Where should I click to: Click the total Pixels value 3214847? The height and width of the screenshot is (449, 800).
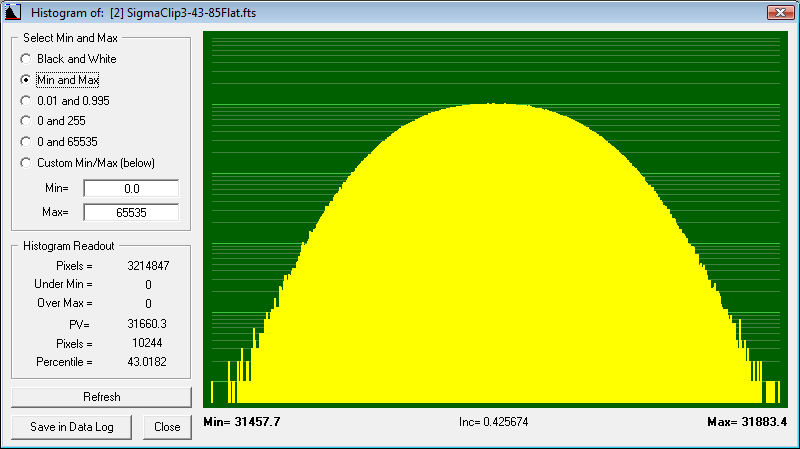tap(148, 266)
